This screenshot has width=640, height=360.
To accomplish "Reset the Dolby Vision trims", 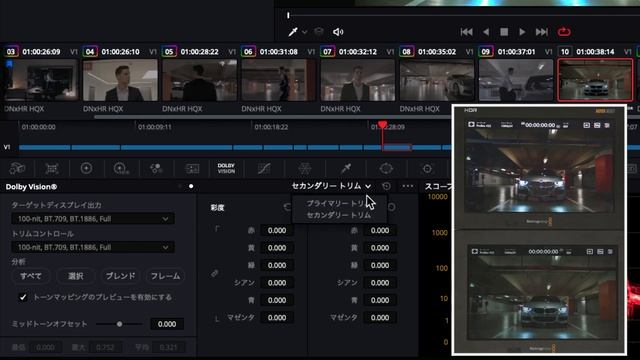I will pos(386,187).
